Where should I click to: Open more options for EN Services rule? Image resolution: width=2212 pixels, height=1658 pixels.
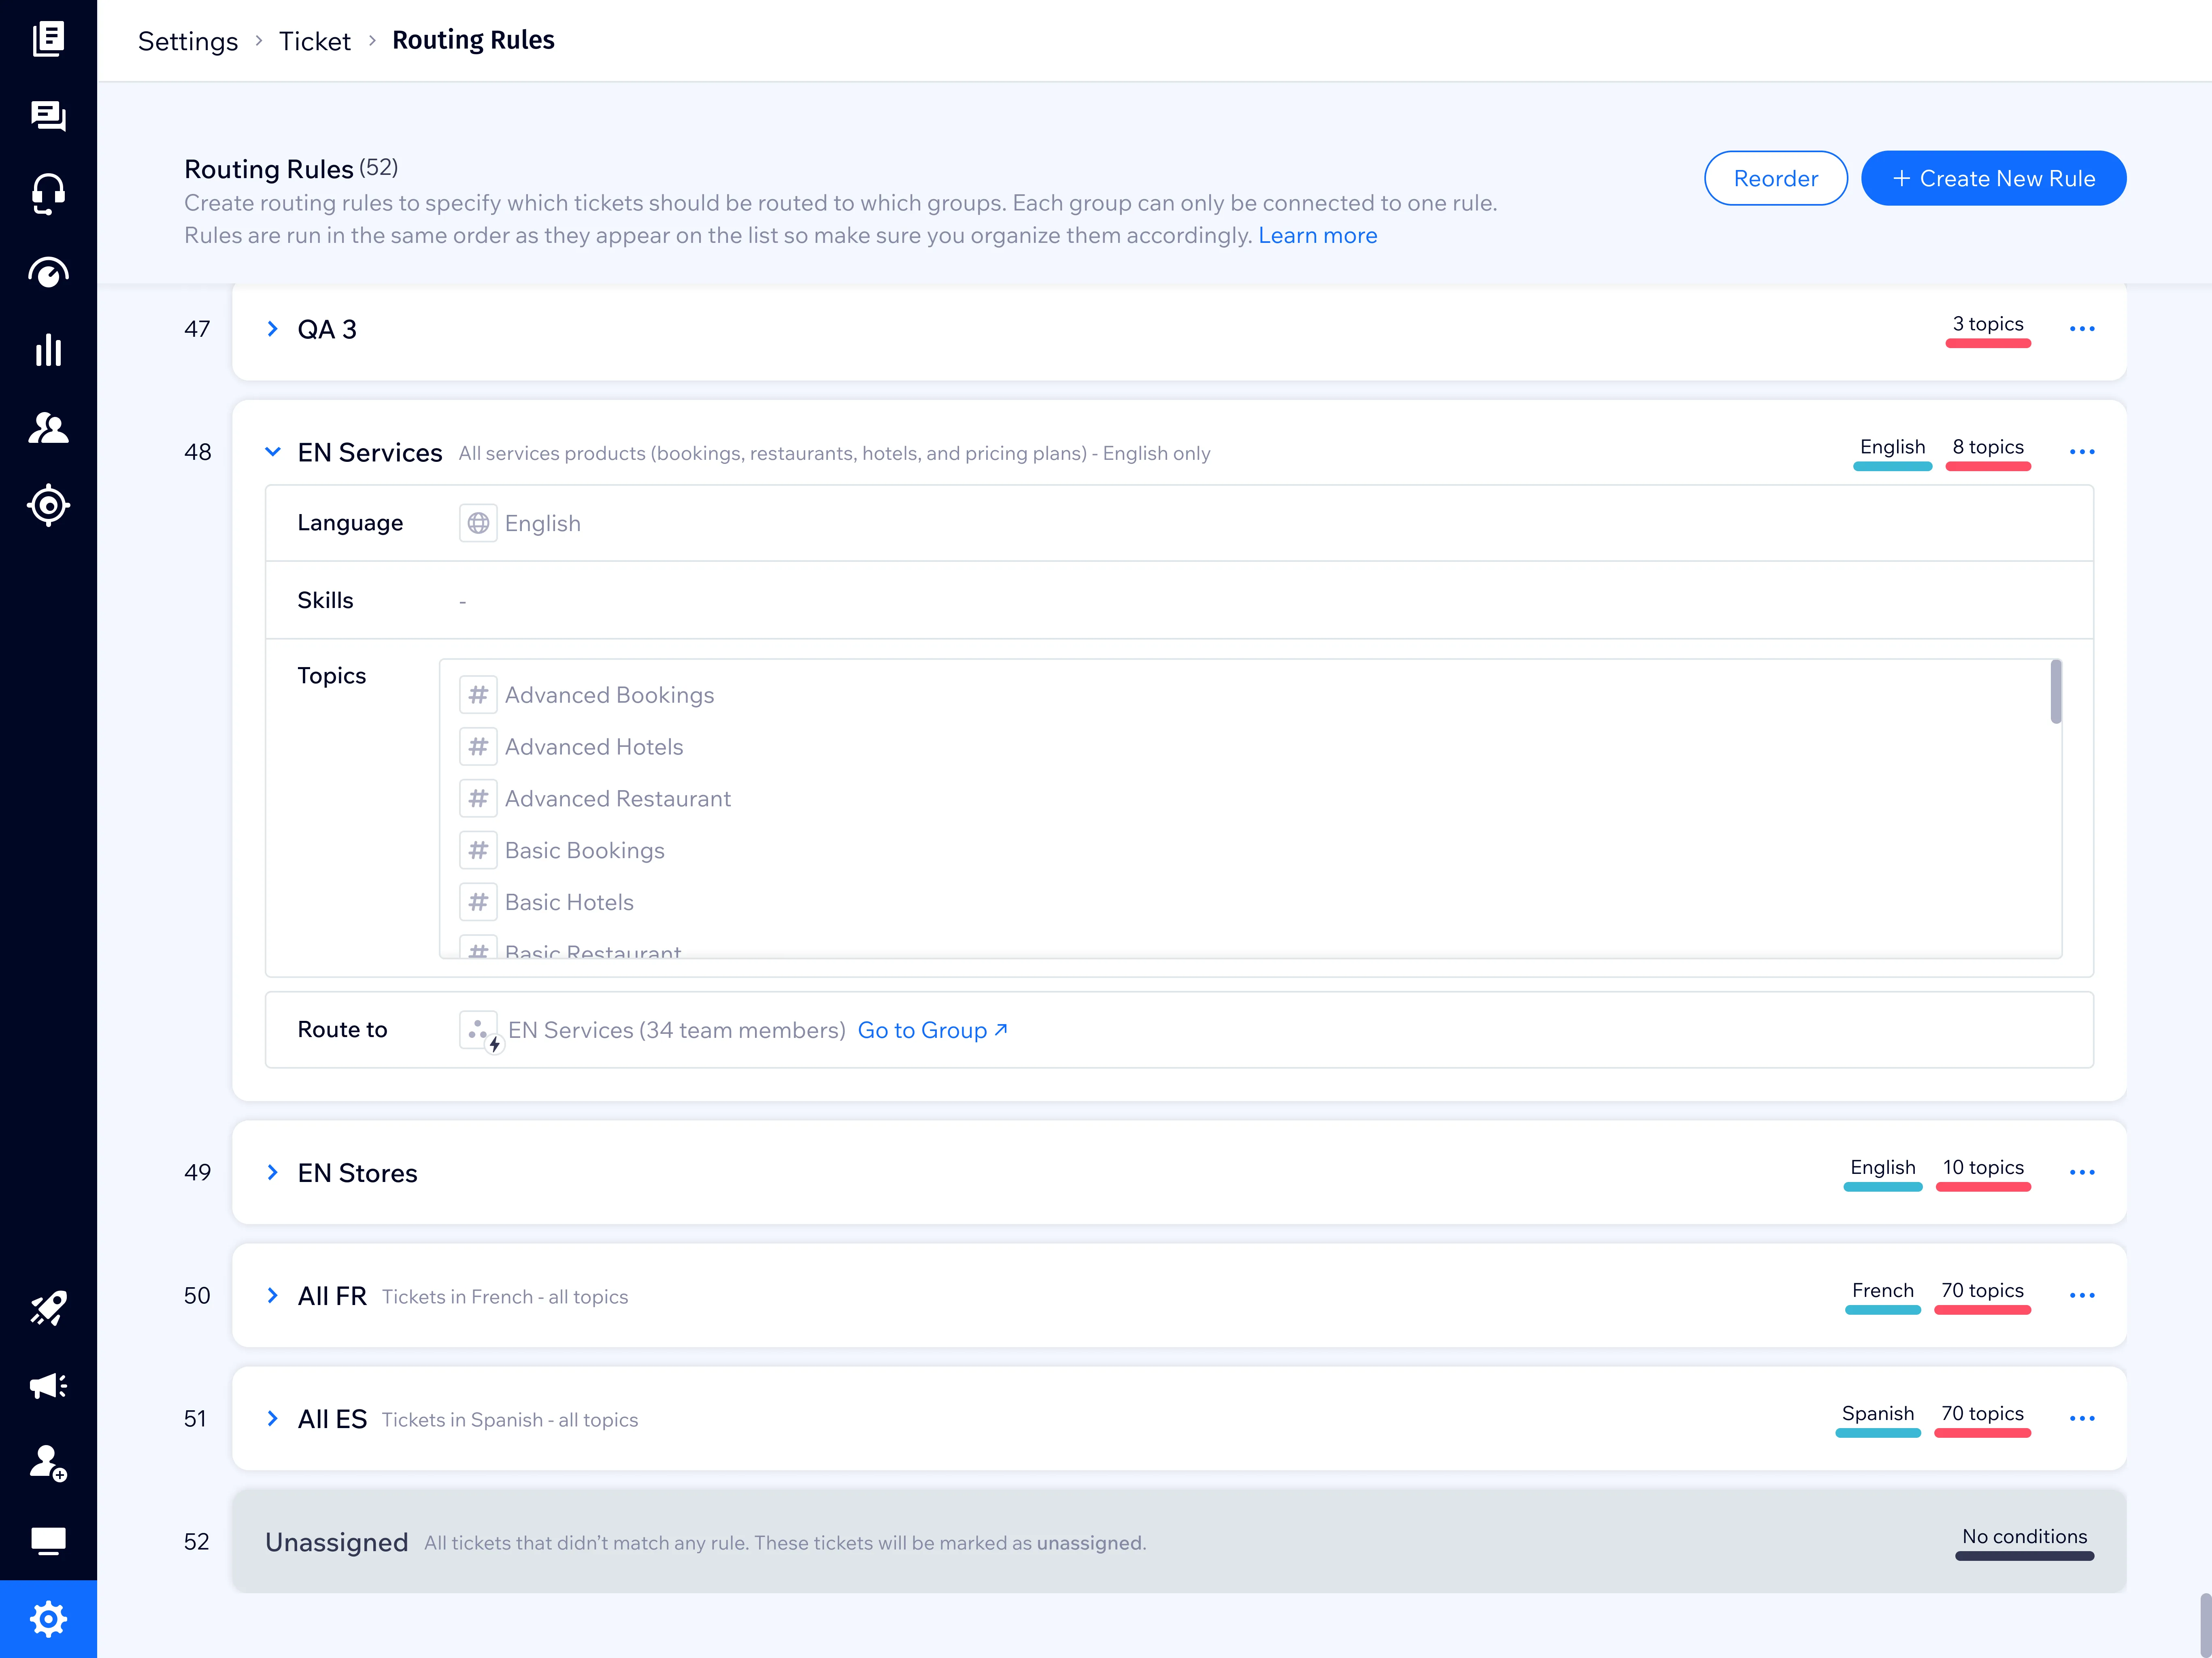click(x=2082, y=452)
